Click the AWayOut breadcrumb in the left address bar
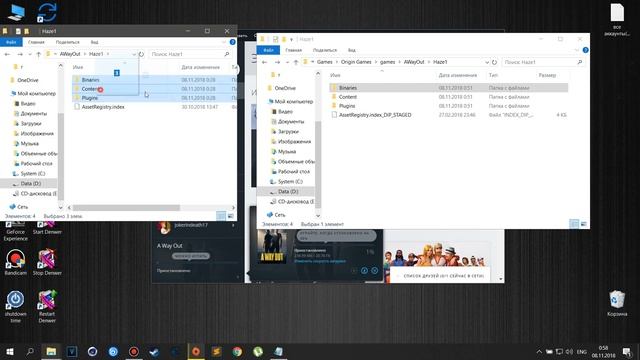The image size is (640, 360). (x=70, y=54)
